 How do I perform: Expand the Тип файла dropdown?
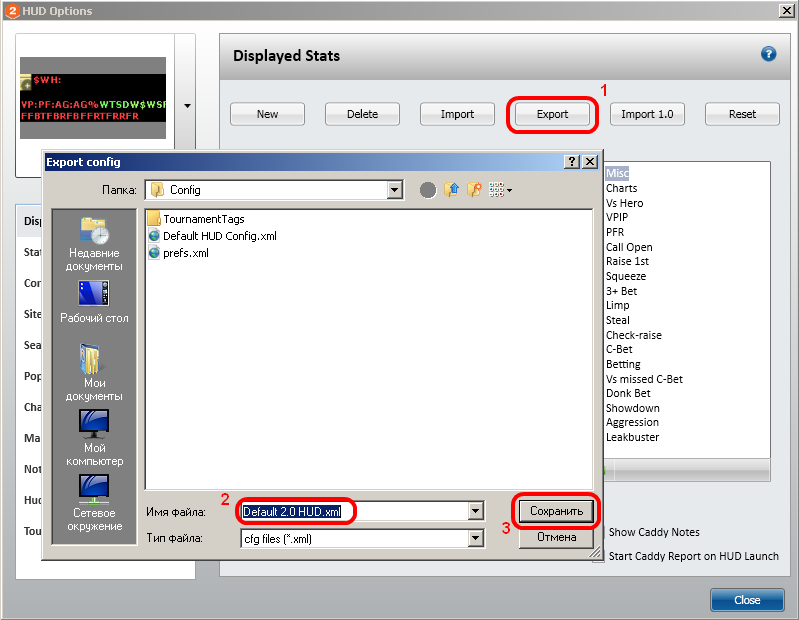pyautogui.click(x=475, y=538)
